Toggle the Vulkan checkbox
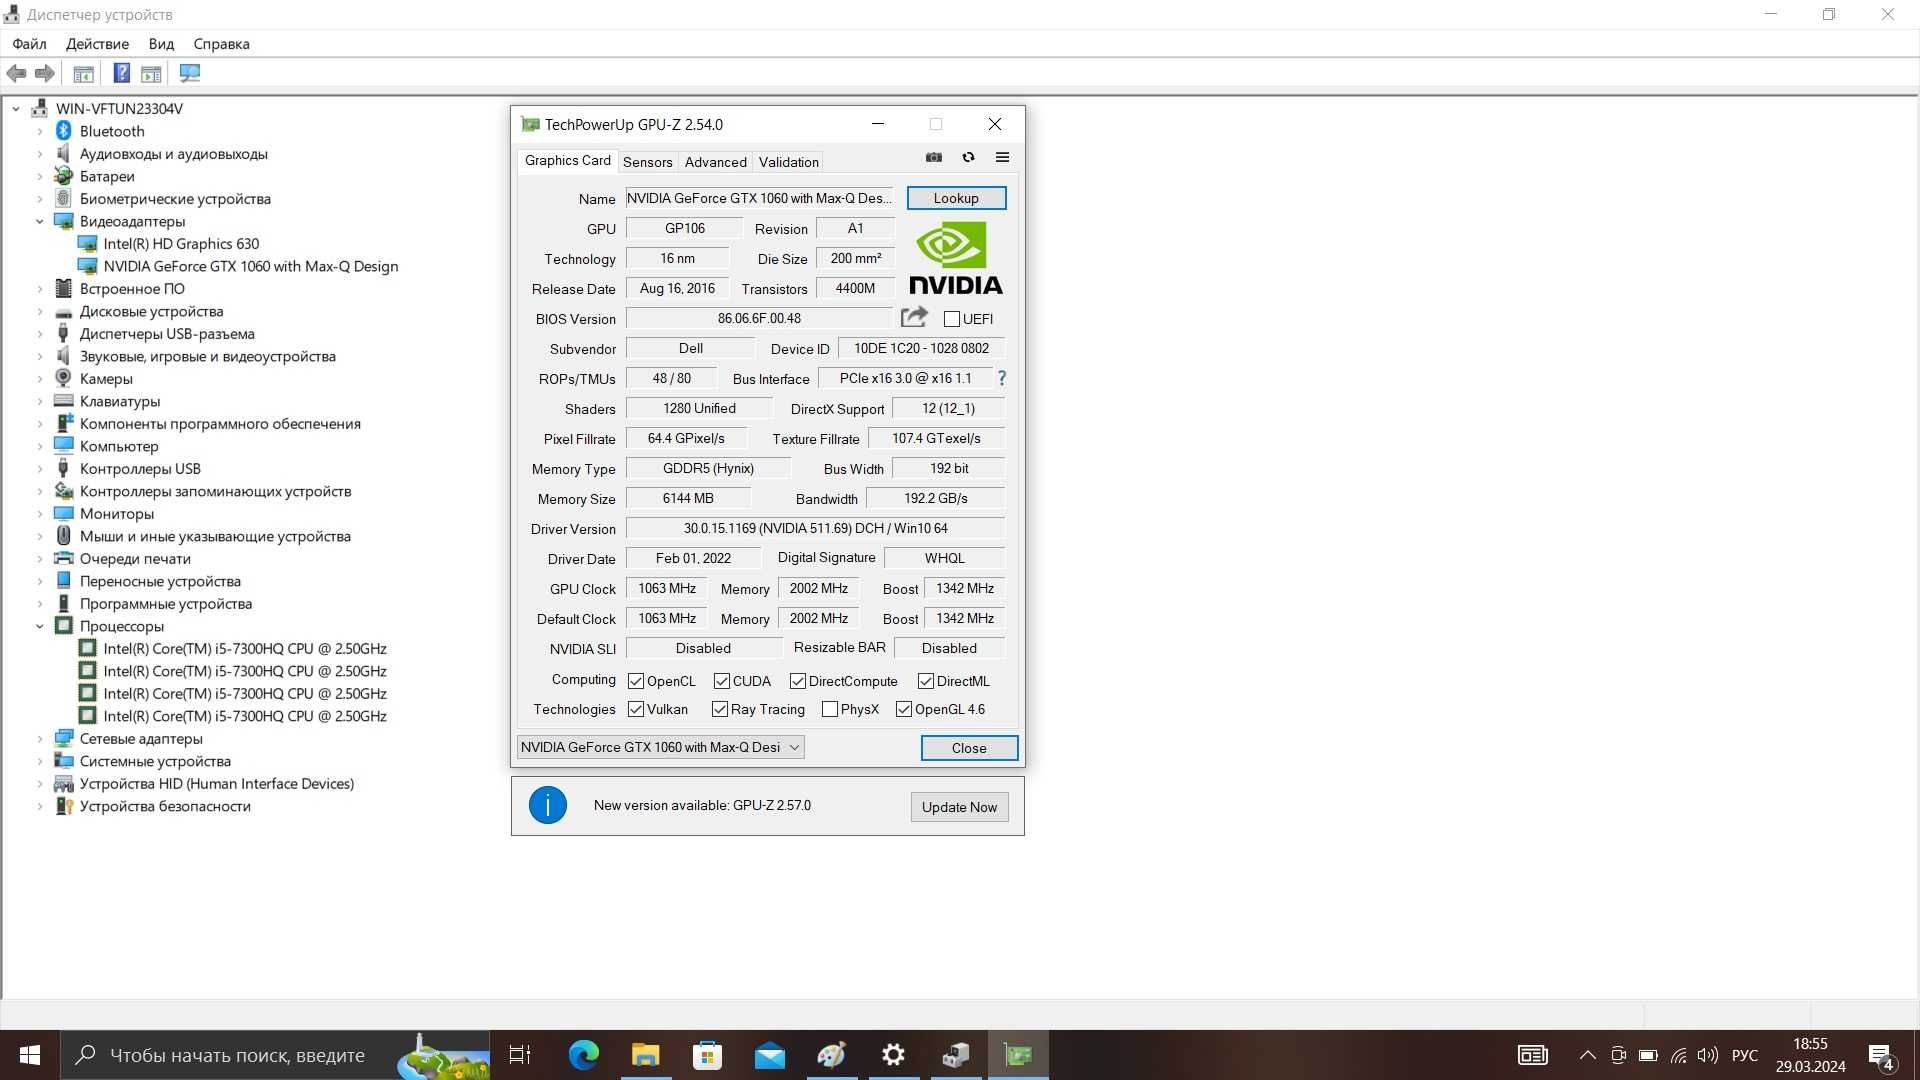Screen dimensions: 1920x1080 click(636, 709)
